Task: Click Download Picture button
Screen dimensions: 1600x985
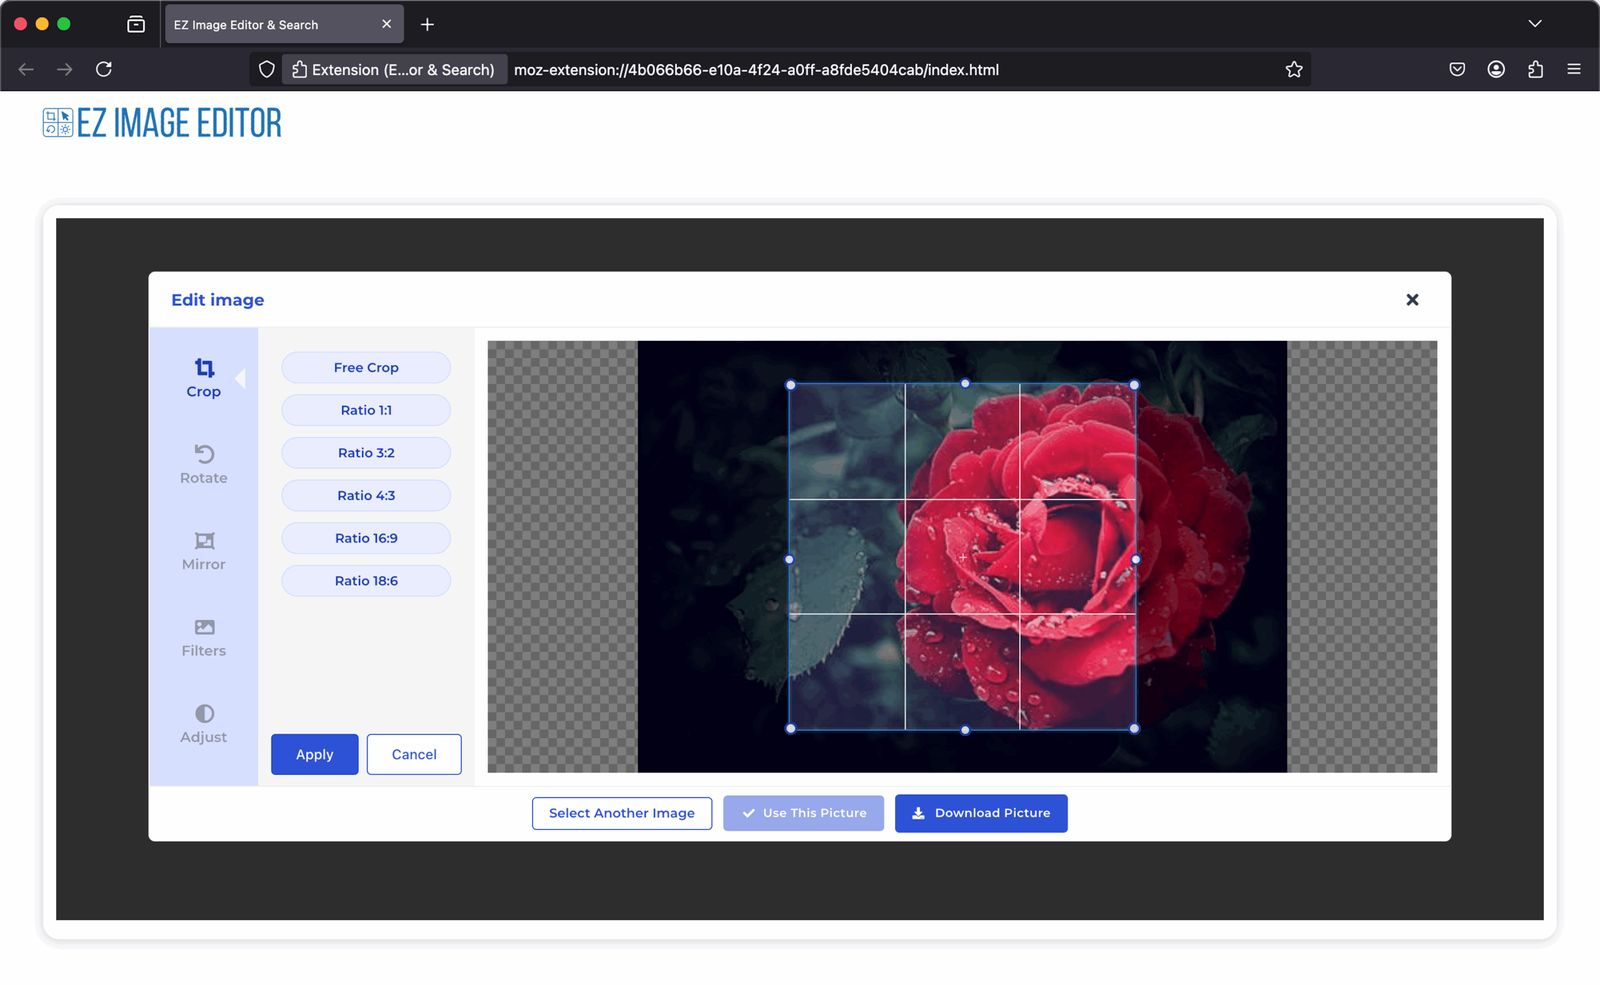Action: coord(981,813)
